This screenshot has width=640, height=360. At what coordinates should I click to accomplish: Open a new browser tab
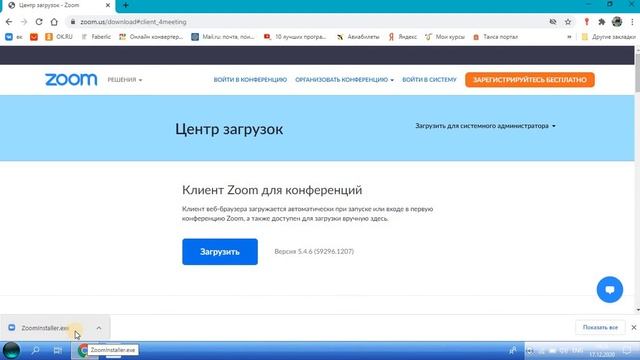click(x=126, y=6)
